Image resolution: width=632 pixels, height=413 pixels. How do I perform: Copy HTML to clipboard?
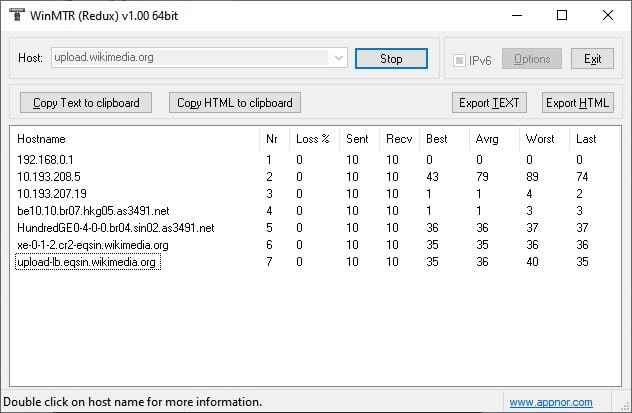point(235,103)
